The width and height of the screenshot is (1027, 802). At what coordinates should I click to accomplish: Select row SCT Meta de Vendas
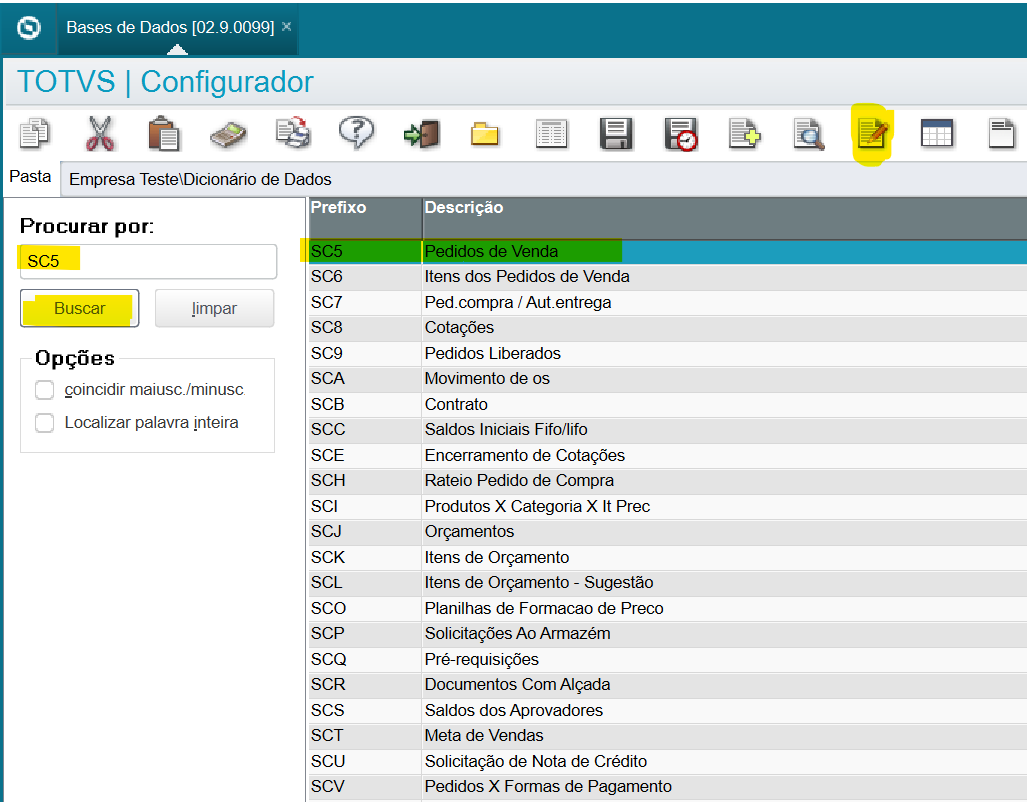coord(667,736)
